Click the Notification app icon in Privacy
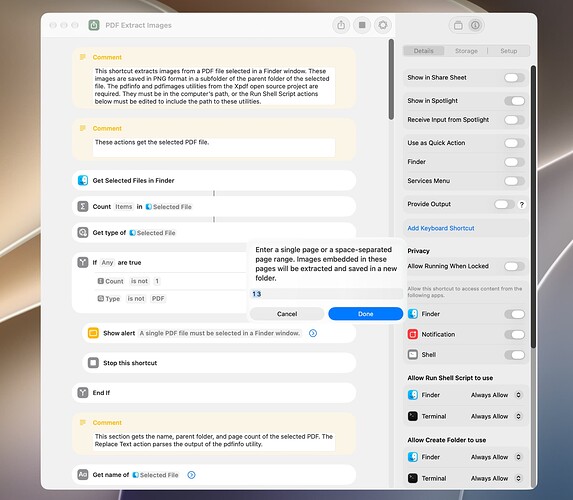This screenshot has height=500, width=573. tap(413, 334)
